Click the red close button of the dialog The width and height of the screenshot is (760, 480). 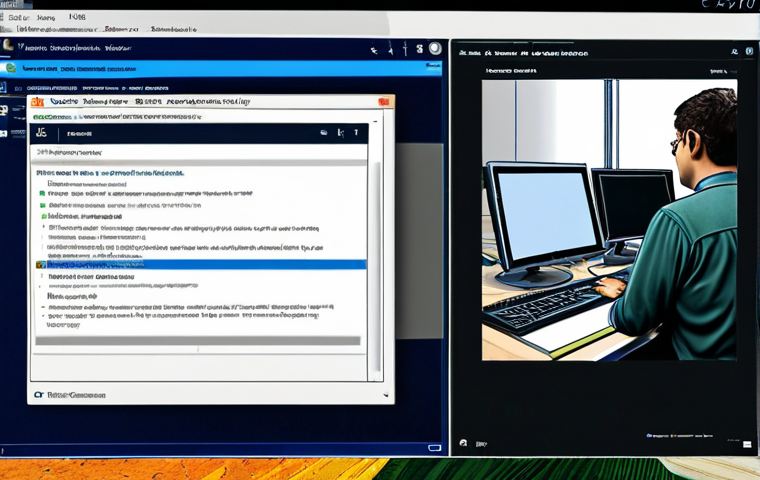point(384,102)
